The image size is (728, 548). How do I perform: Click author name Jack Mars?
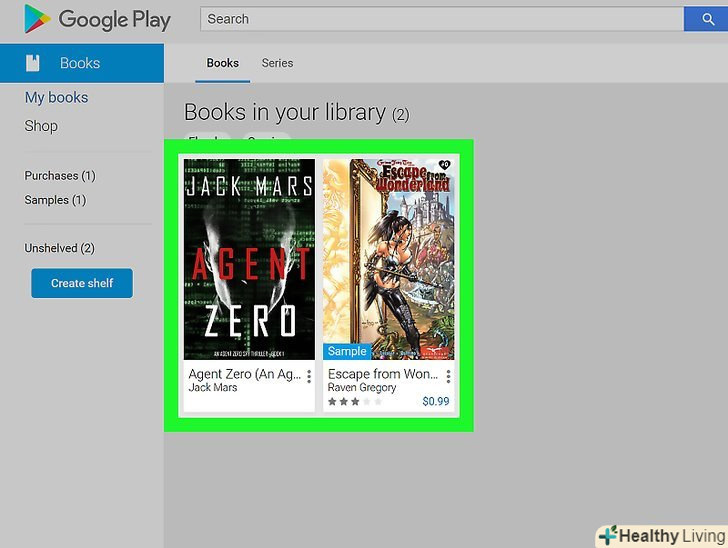[213, 388]
